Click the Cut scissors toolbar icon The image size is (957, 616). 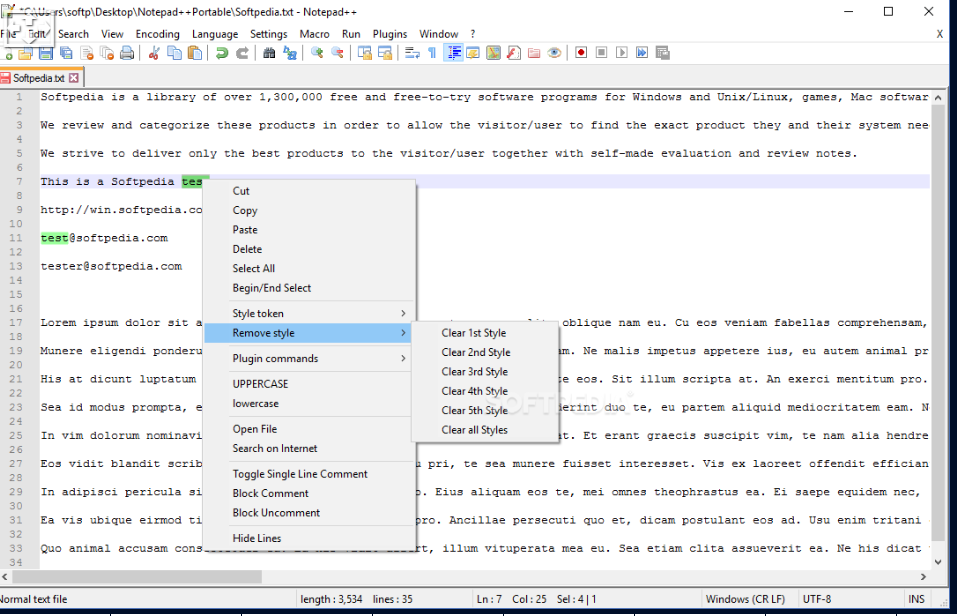pyautogui.click(x=154, y=54)
